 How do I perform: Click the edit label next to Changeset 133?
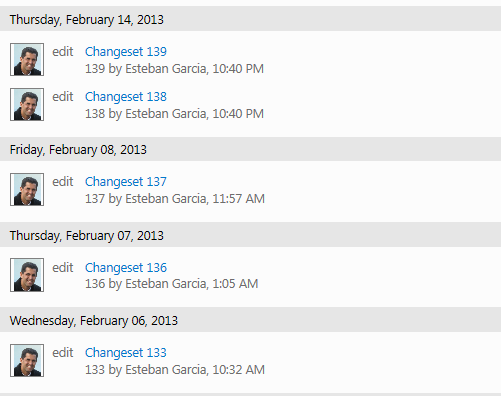point(63,353)
